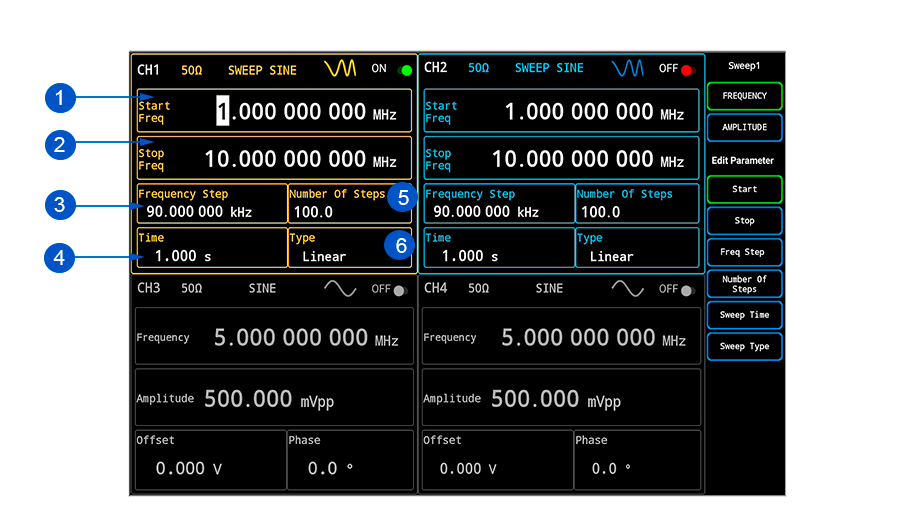917x506 pixels.
Task: Click CH4 50Ω impedance label
Action: click(479, 288)
